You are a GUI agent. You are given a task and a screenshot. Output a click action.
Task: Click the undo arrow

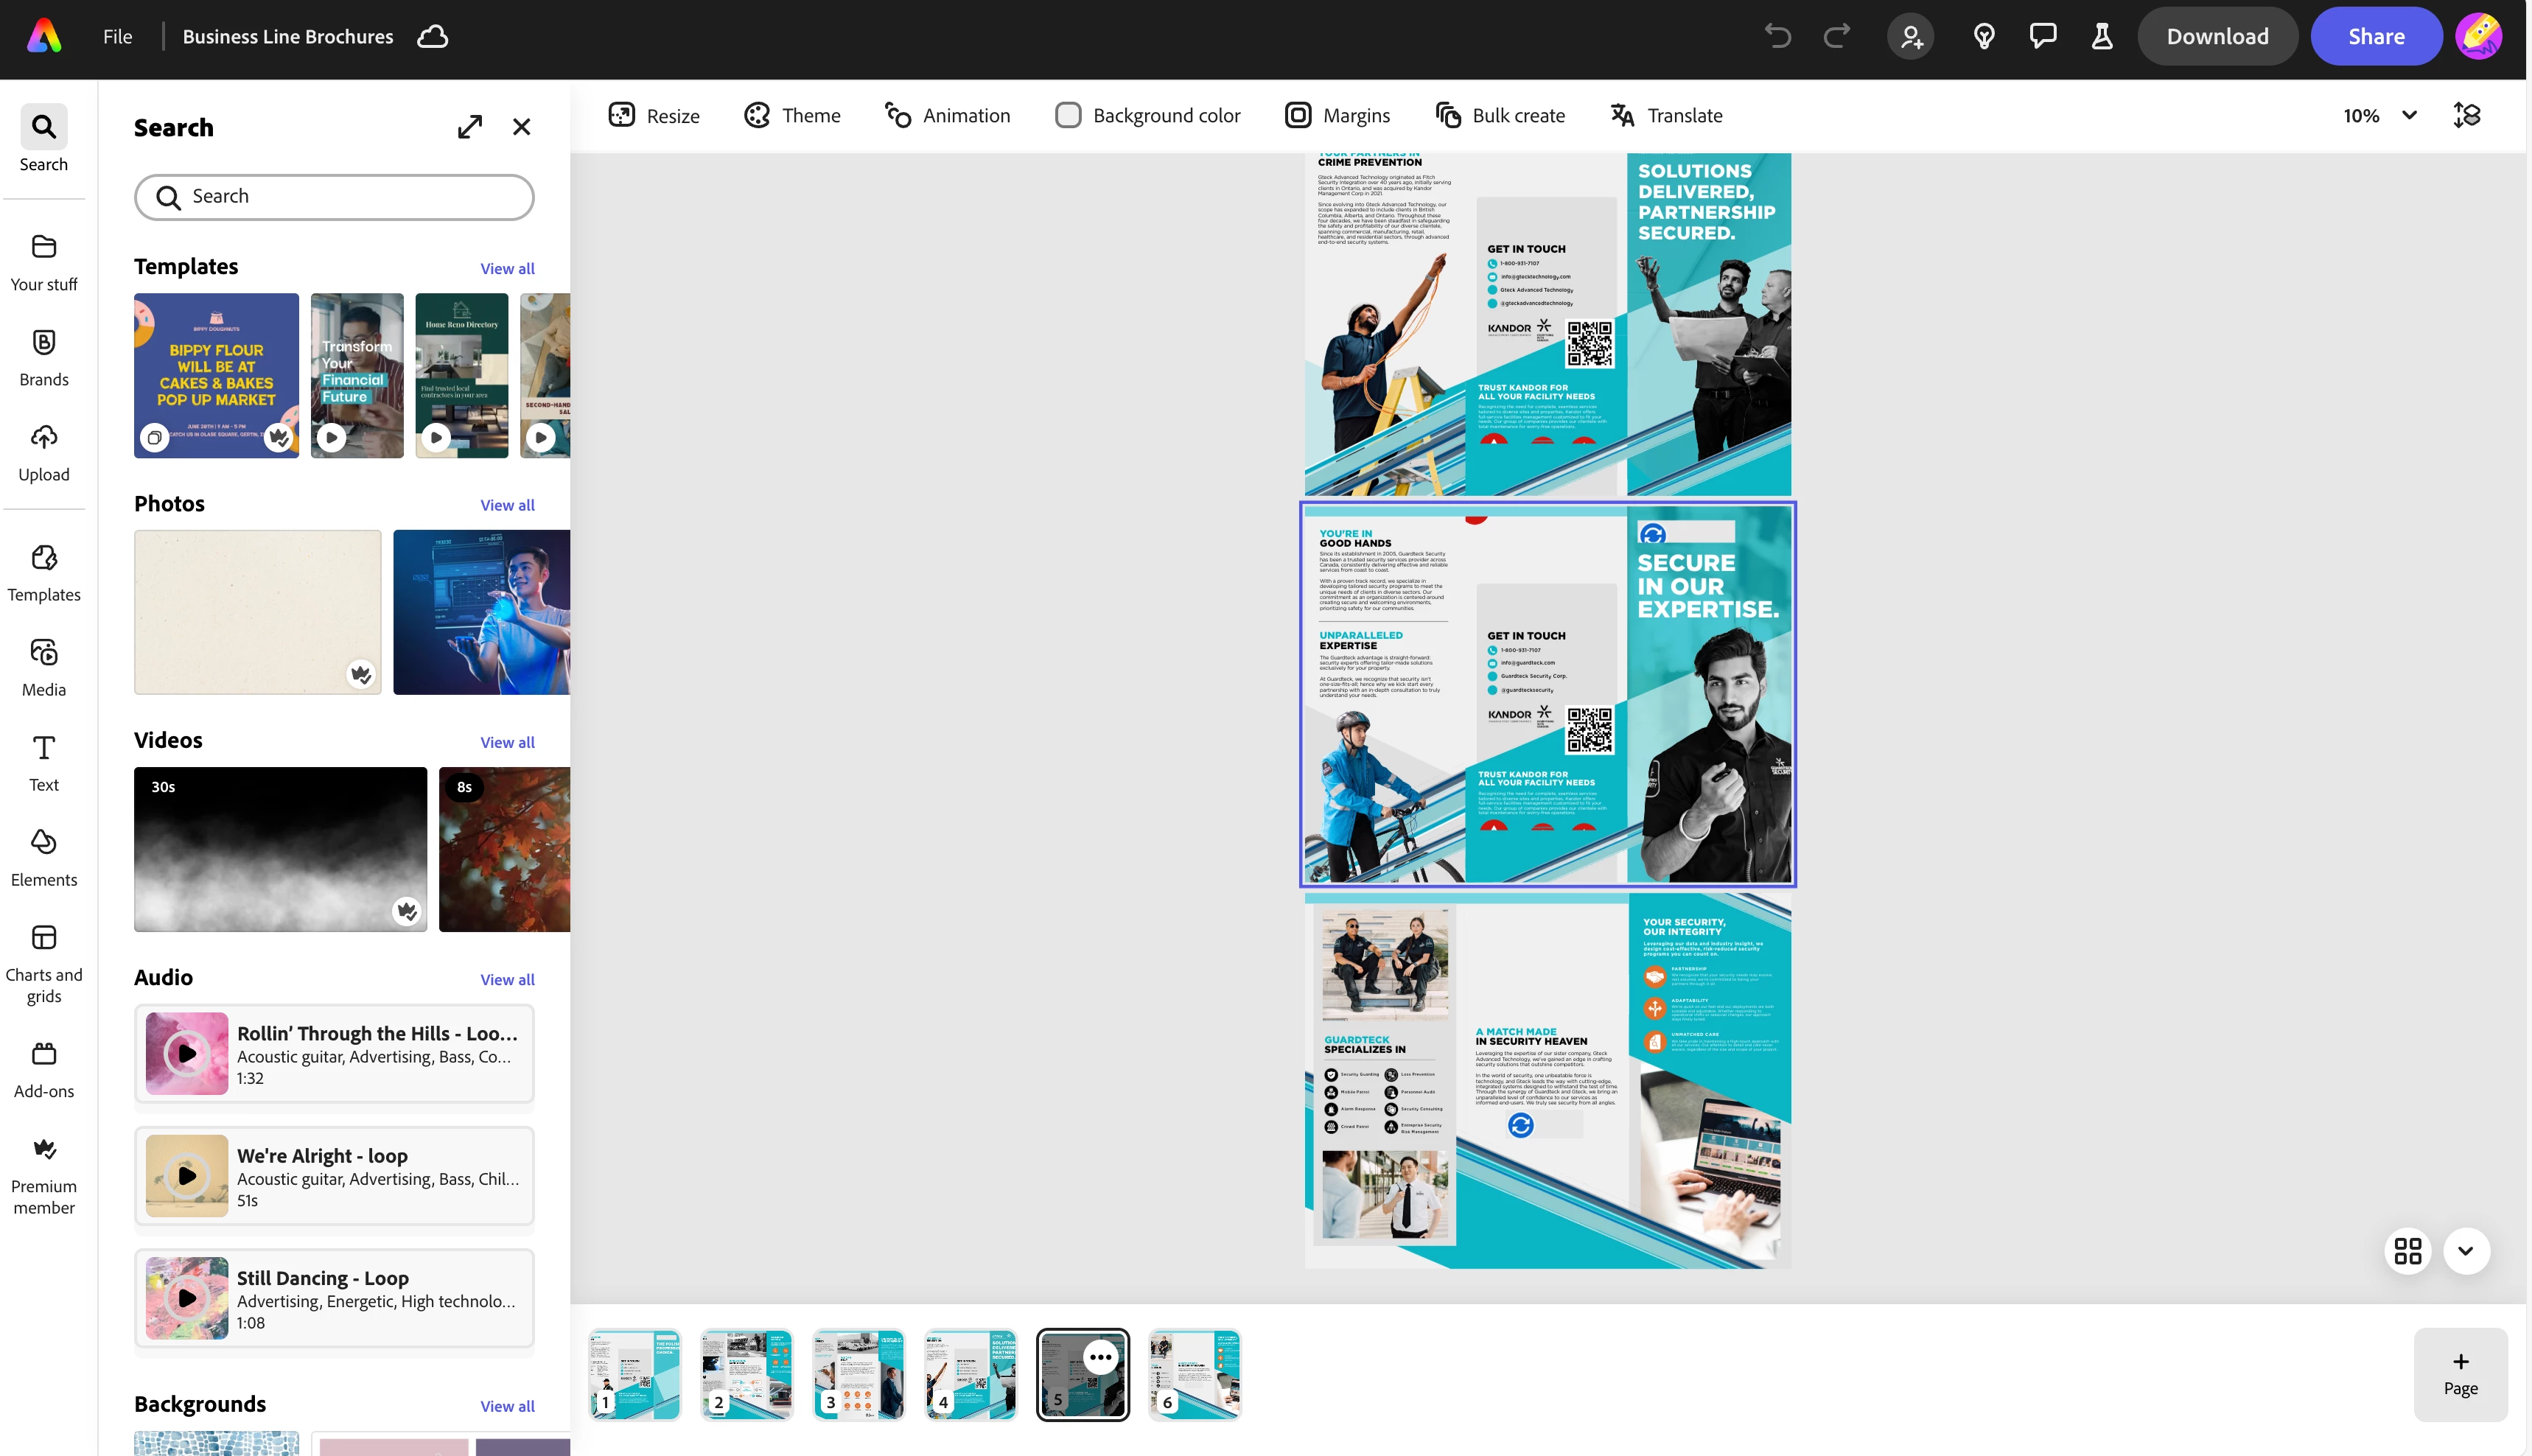pyautogui.click(x=1777, y=37)
